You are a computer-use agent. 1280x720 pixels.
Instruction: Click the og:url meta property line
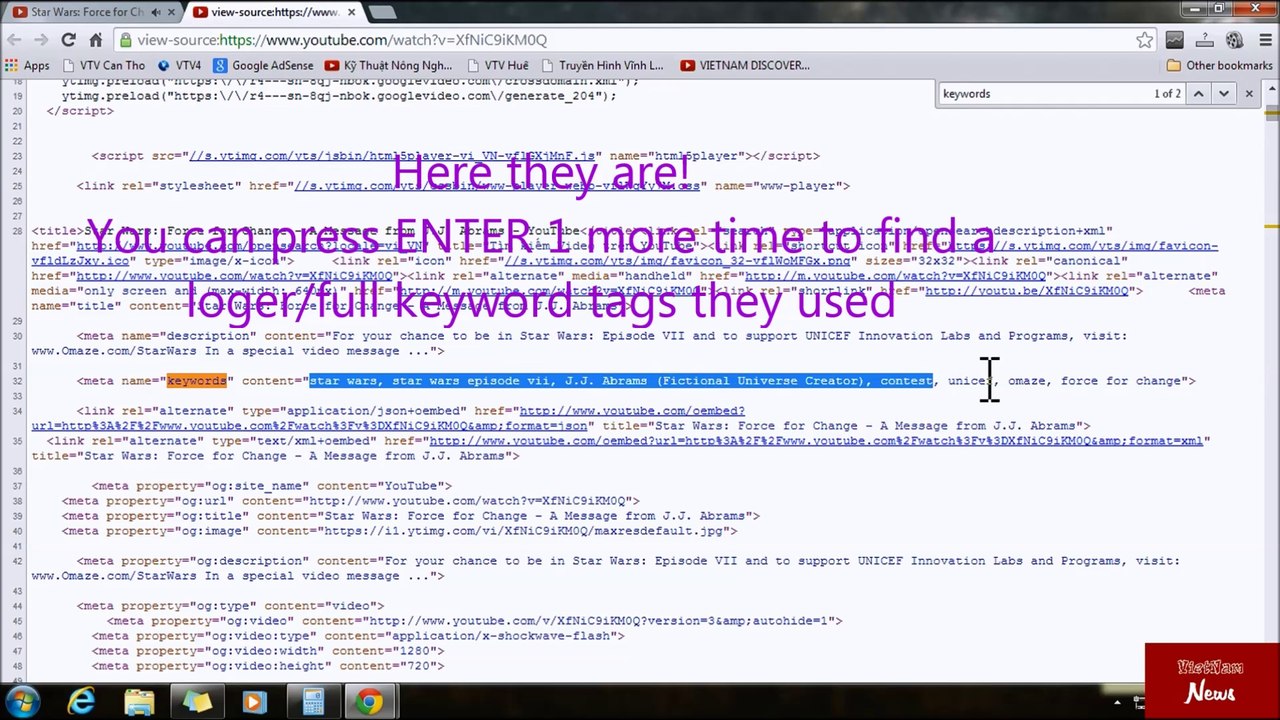pos(350,501)
